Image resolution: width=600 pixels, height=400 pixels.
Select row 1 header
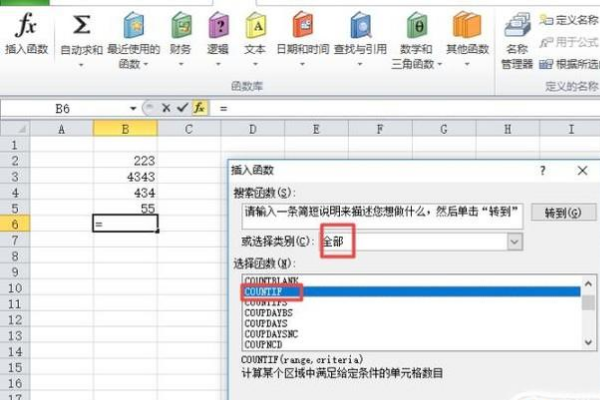pyautogui.click(x=15, y=145)
